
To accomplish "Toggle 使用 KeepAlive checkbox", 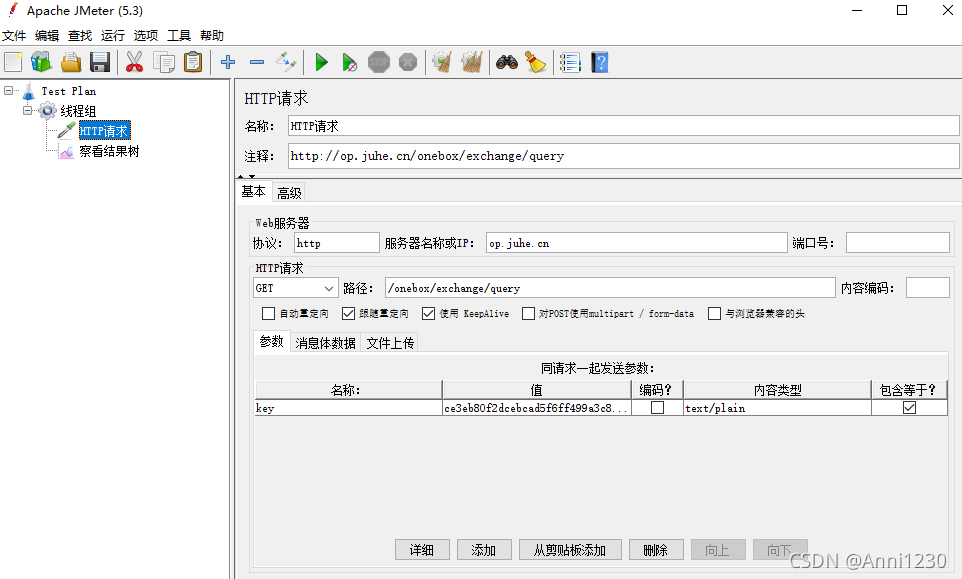I will [x=428, y=313].
